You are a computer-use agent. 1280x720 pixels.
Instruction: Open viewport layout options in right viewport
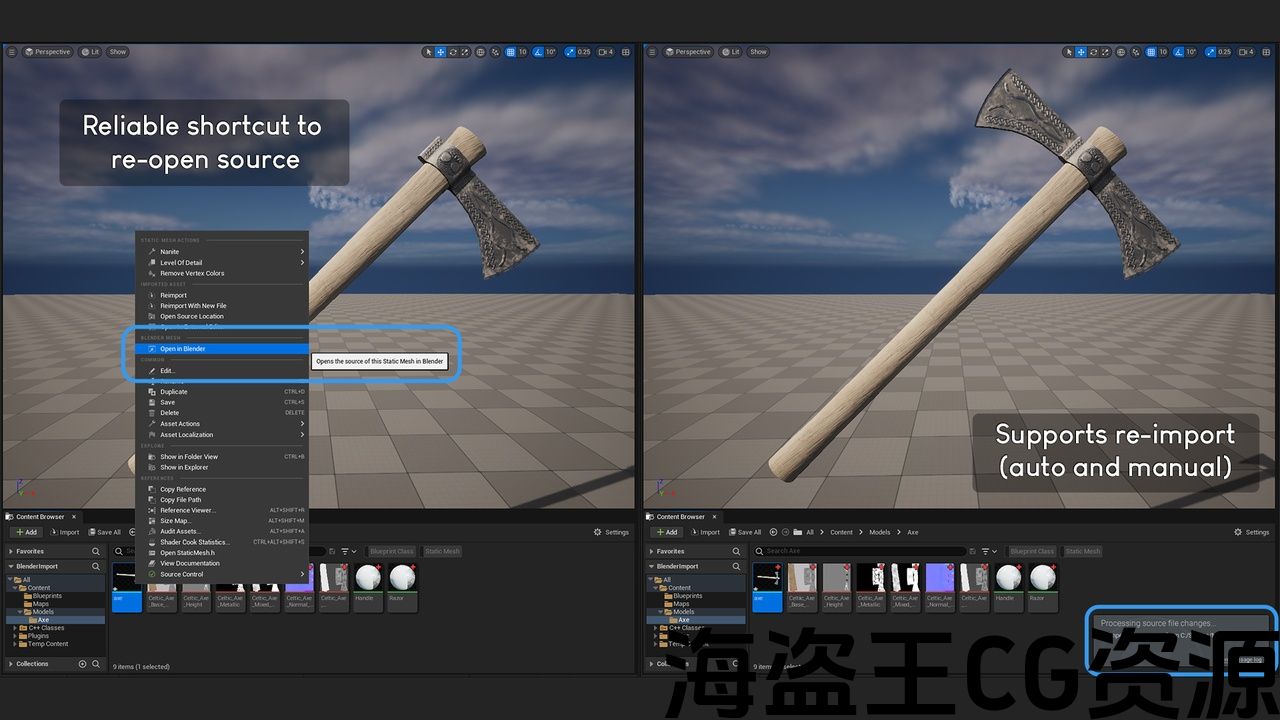pos(1267,52)
